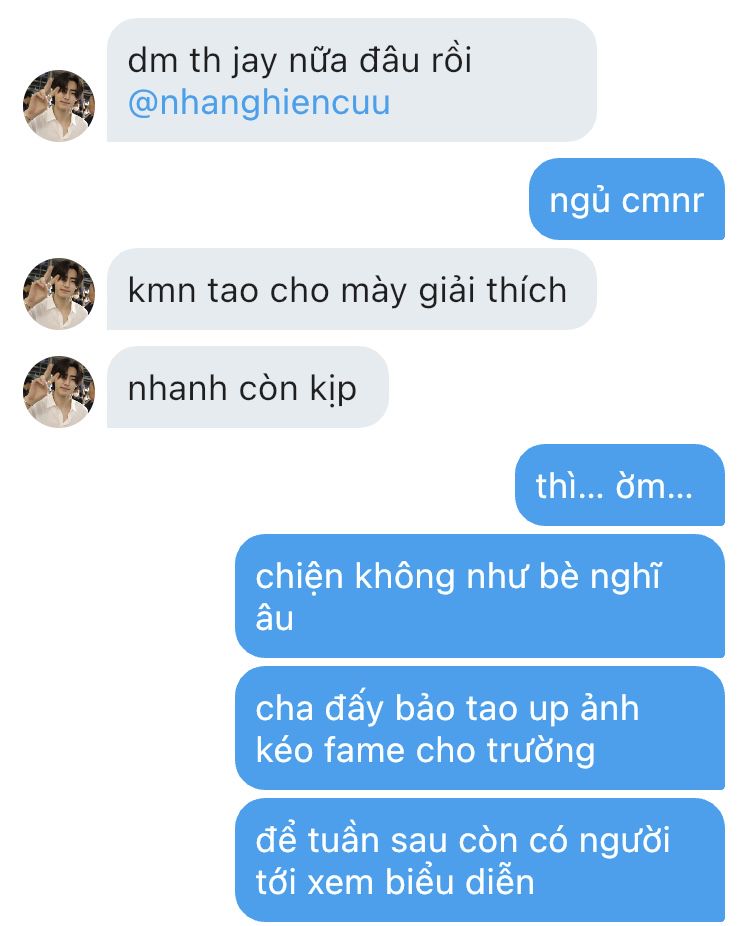Select the 'để tuần sau còn có người' bubble

(x=480, y=860)
